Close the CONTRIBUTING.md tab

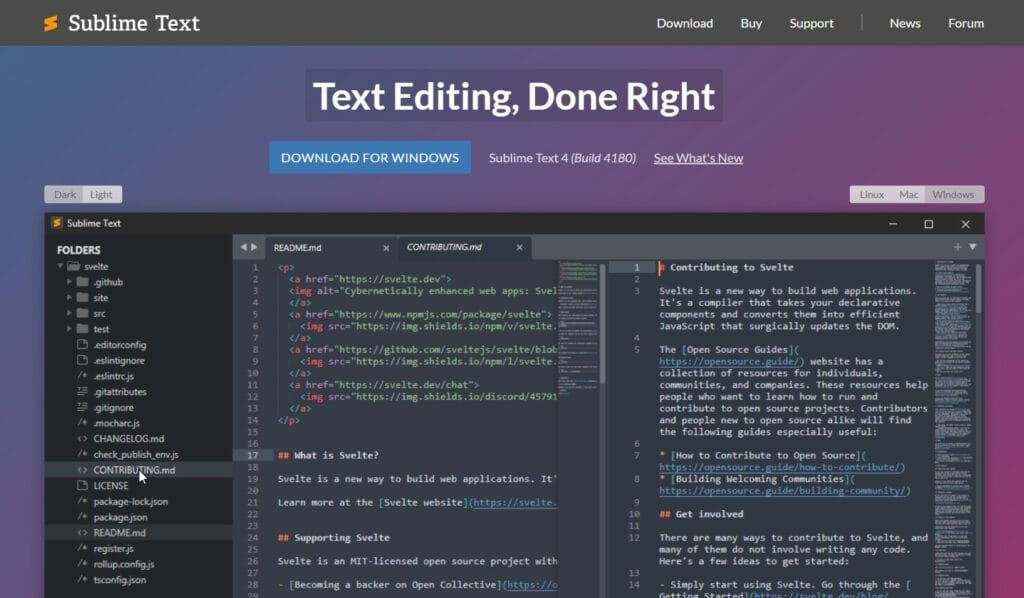point(519,247)
